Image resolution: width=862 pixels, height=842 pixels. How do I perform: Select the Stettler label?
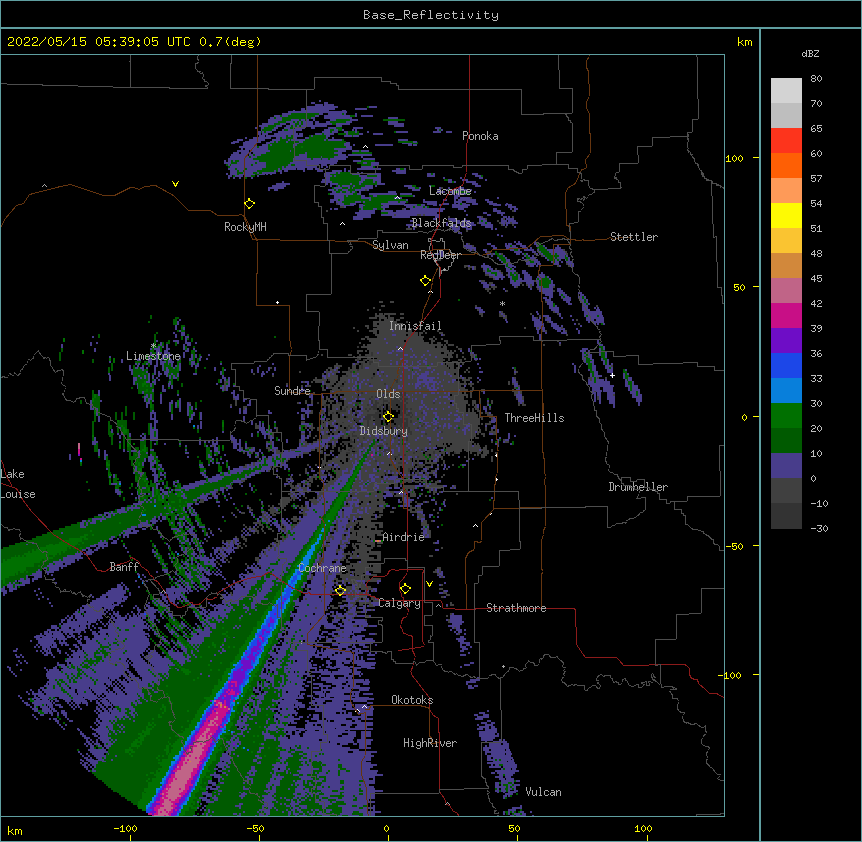coord(634,237)
